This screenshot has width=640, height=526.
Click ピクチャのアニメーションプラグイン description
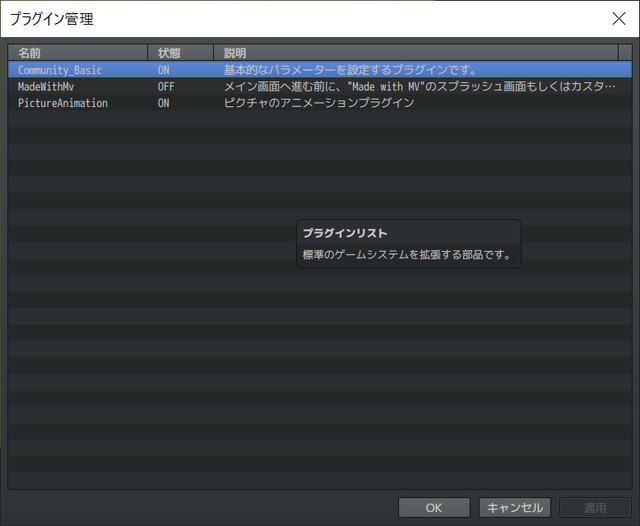click(x=319, y=103)
